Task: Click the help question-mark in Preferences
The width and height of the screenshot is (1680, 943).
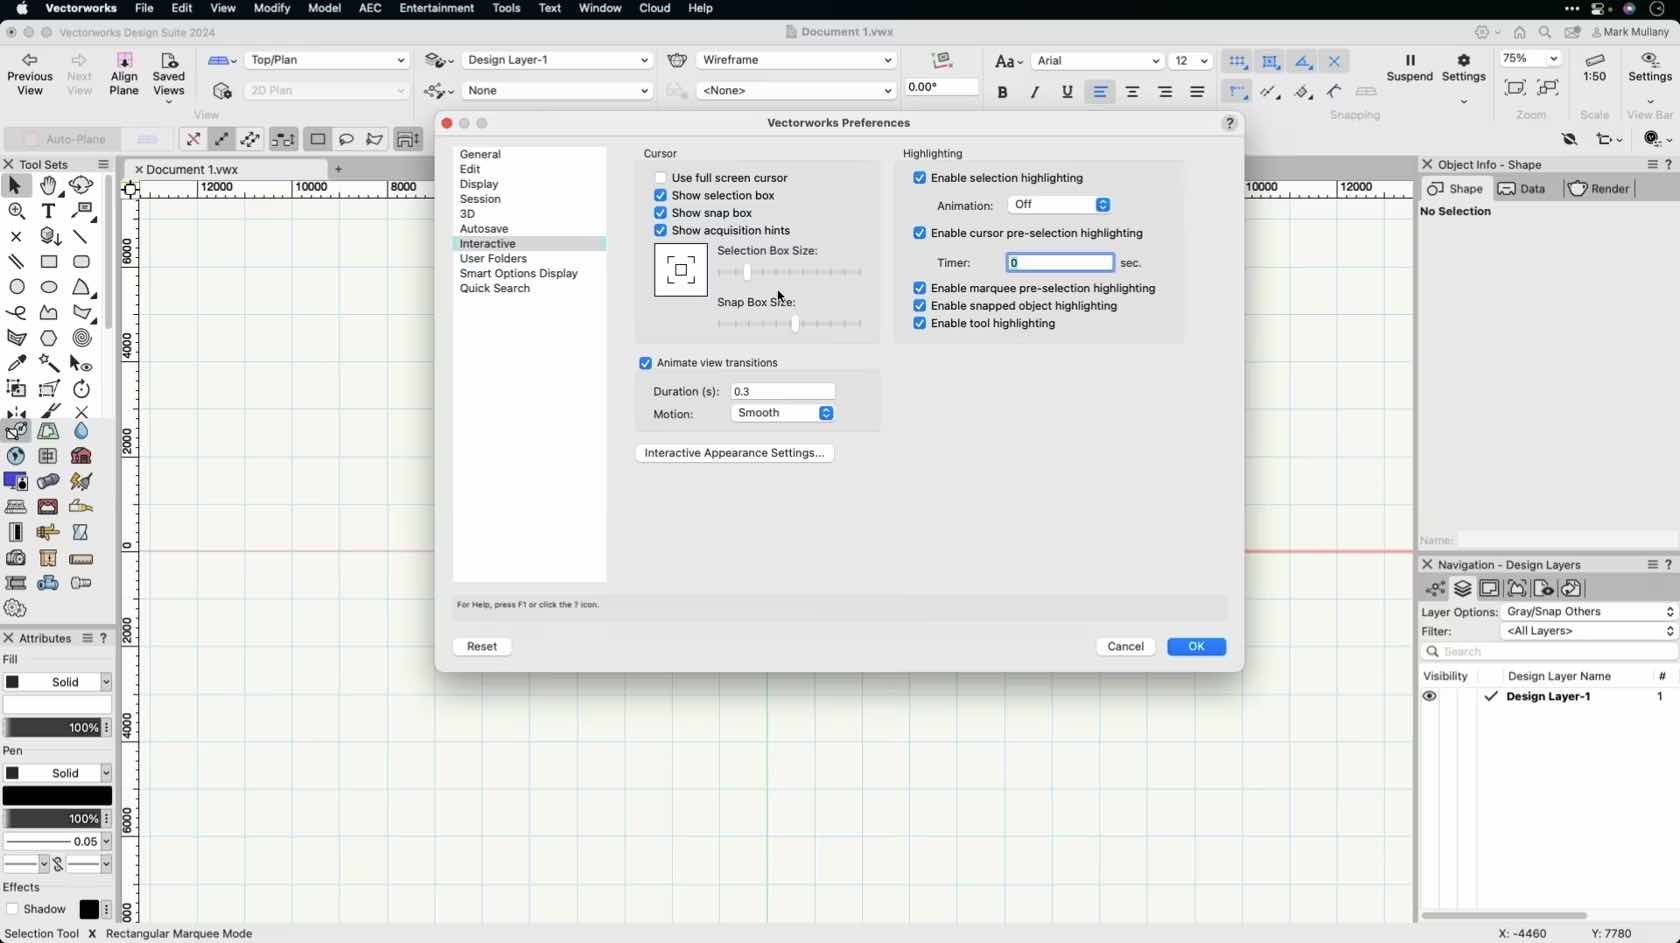Action: (1230, 123)
